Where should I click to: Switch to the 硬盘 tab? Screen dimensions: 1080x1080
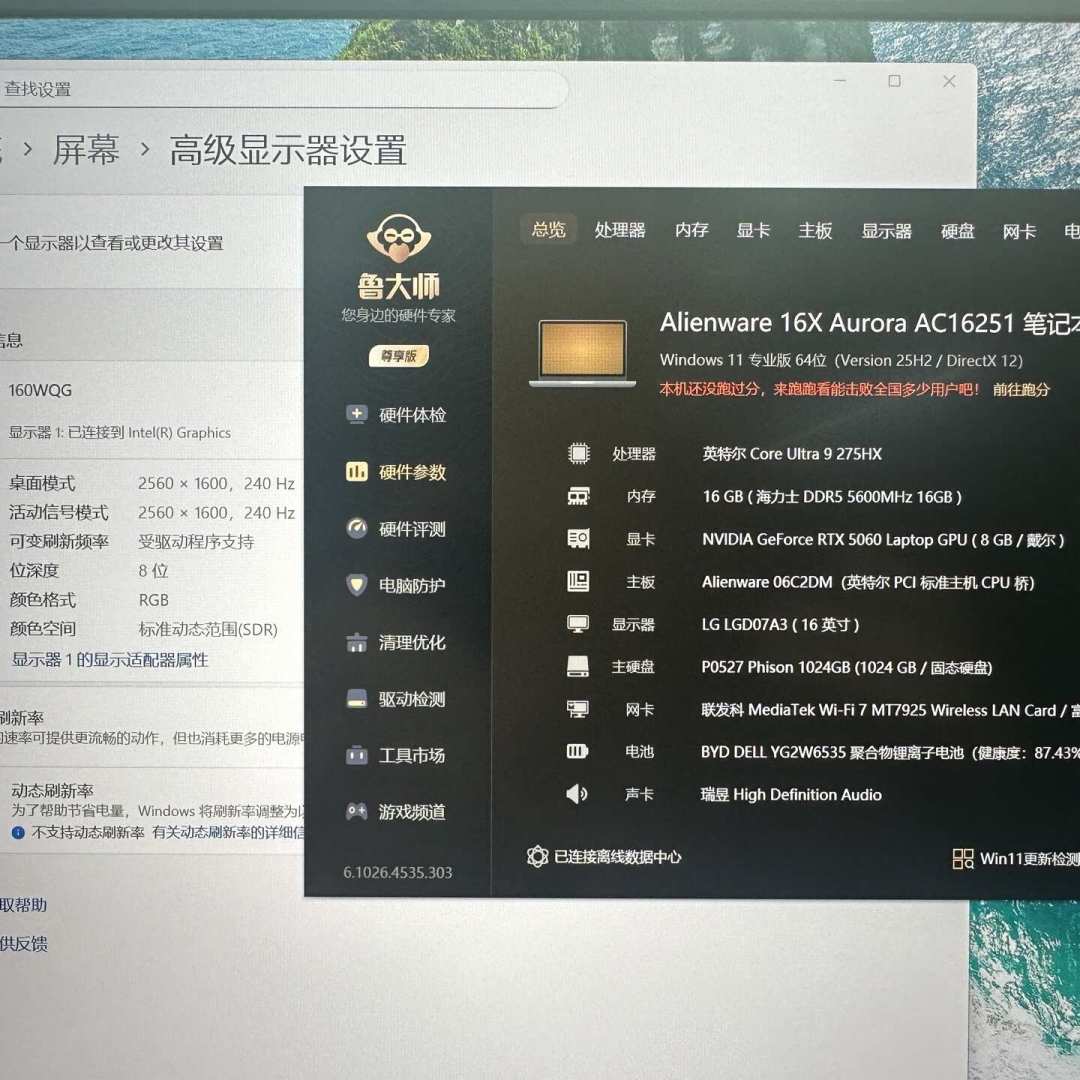(x=957, y=231)
